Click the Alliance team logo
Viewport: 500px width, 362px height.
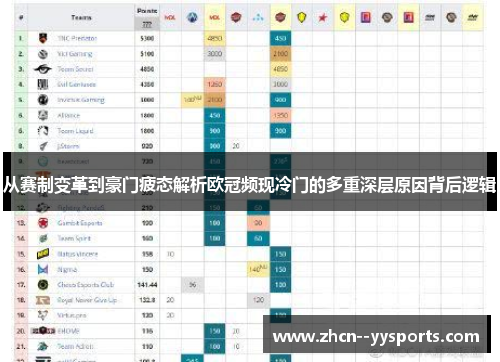tap(43, 115)
